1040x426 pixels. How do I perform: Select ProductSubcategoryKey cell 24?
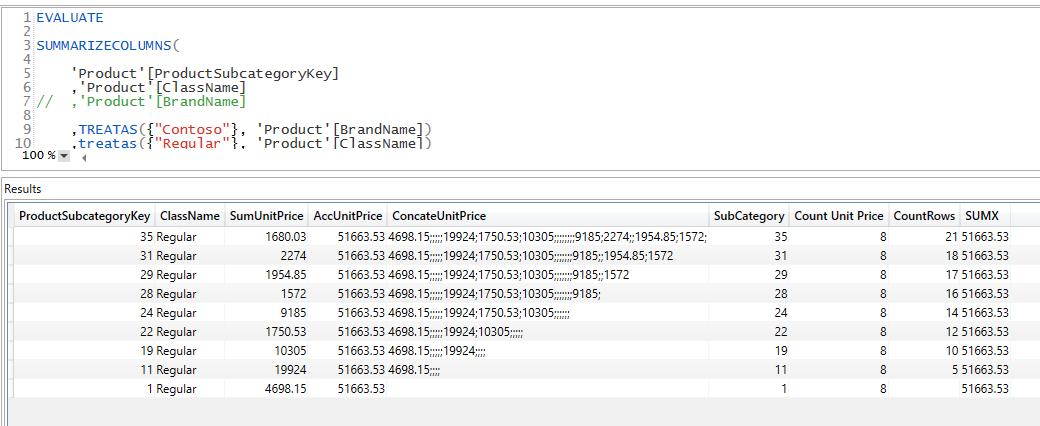coord(84,313)
